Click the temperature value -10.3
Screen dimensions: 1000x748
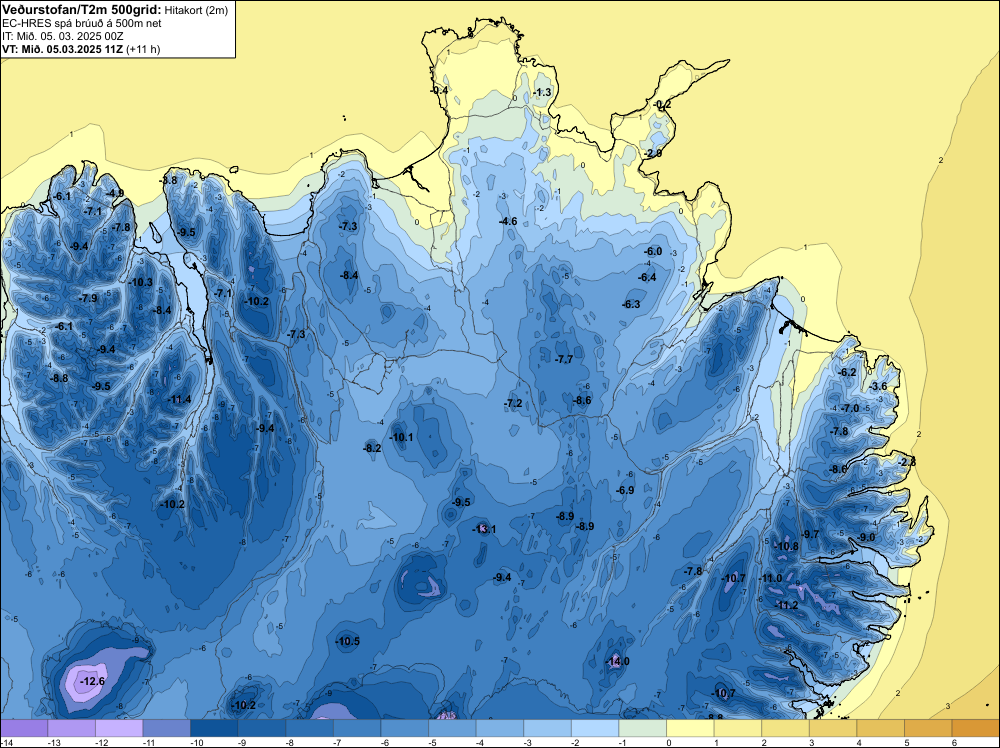pos(140,282)
